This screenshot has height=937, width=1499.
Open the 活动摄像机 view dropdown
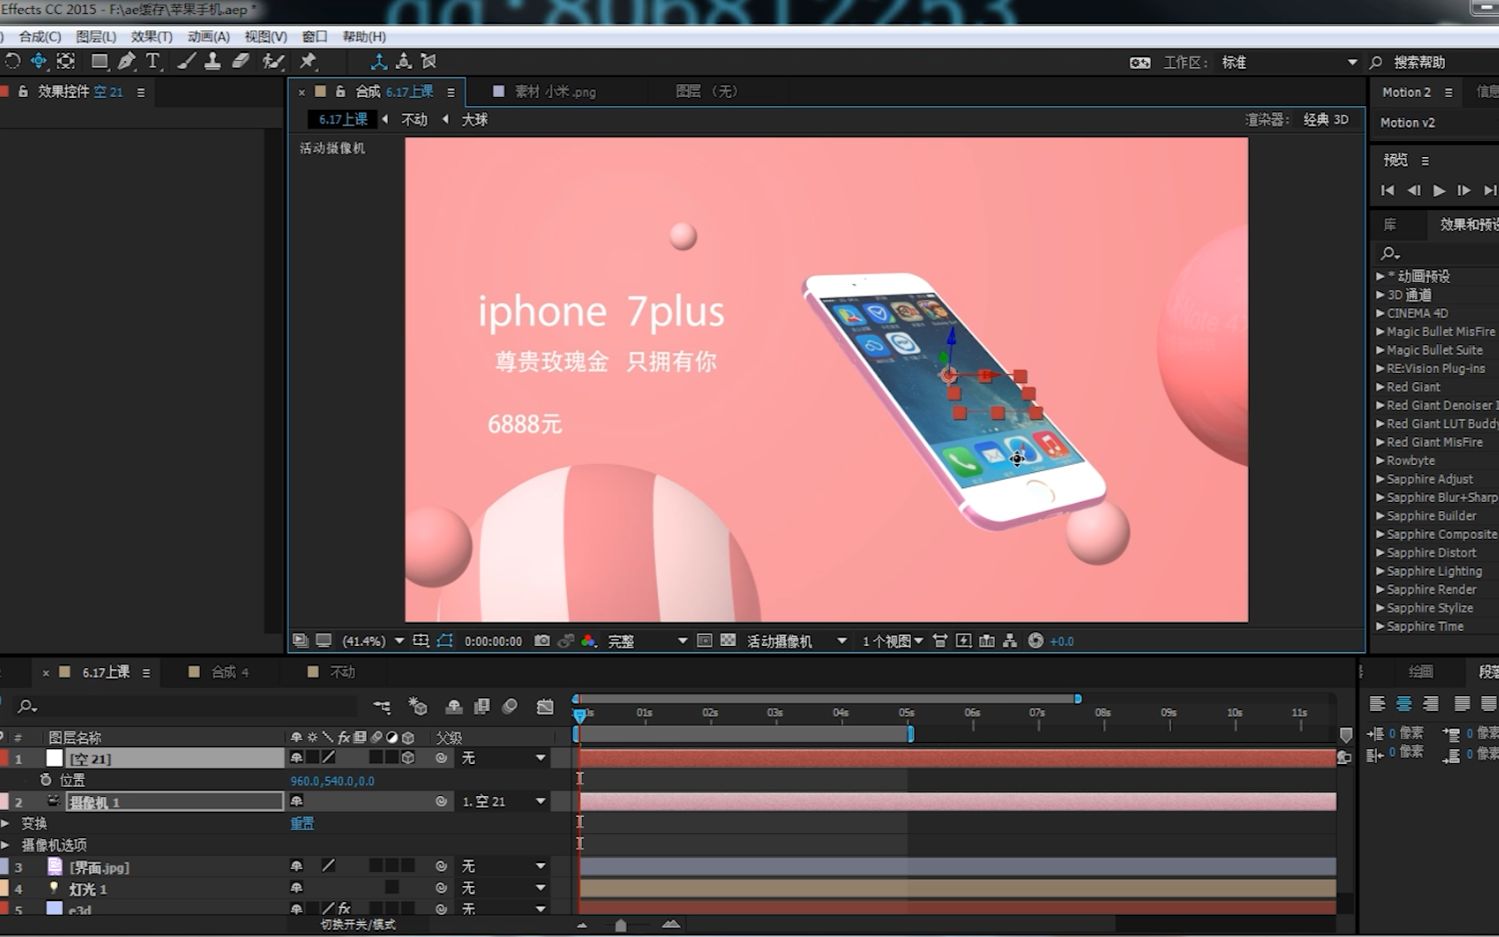click(x=796, y=641)
